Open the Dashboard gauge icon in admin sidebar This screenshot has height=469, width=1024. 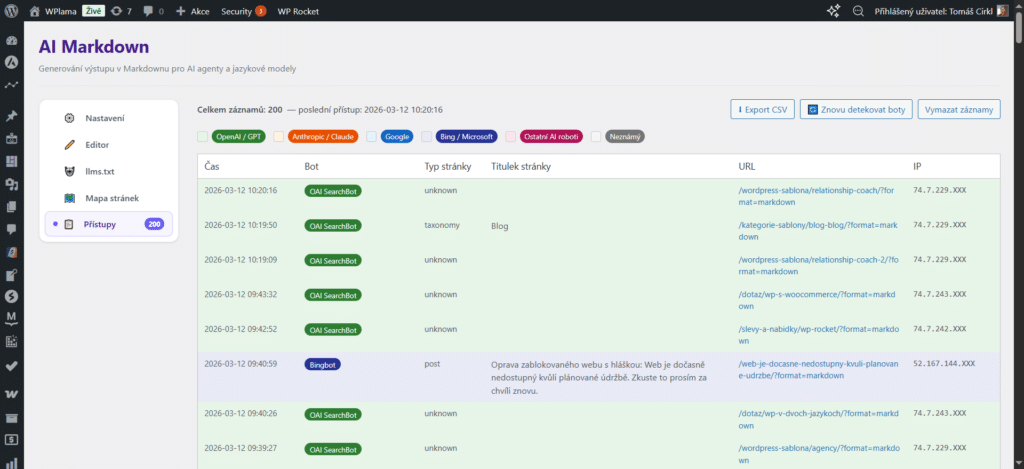(11, 40)
